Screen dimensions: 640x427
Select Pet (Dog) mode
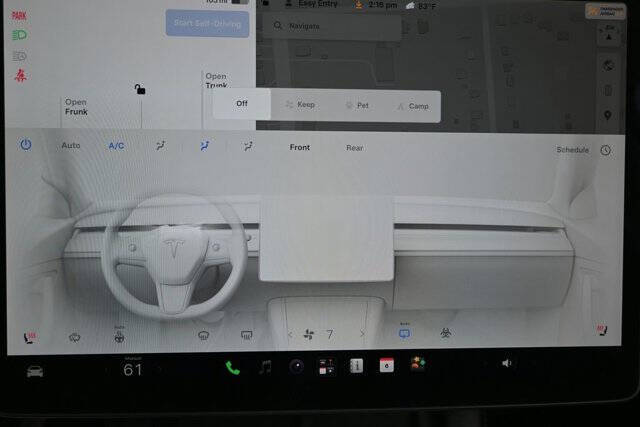coord(357,105)
